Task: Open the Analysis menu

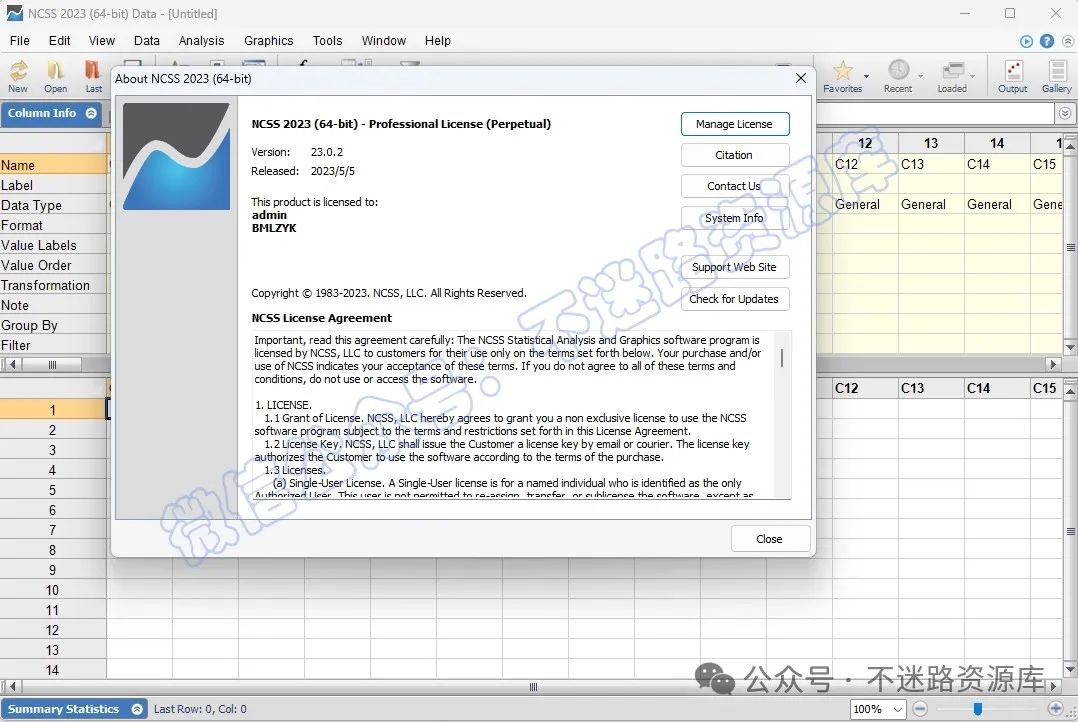Action: click(201, 41)
